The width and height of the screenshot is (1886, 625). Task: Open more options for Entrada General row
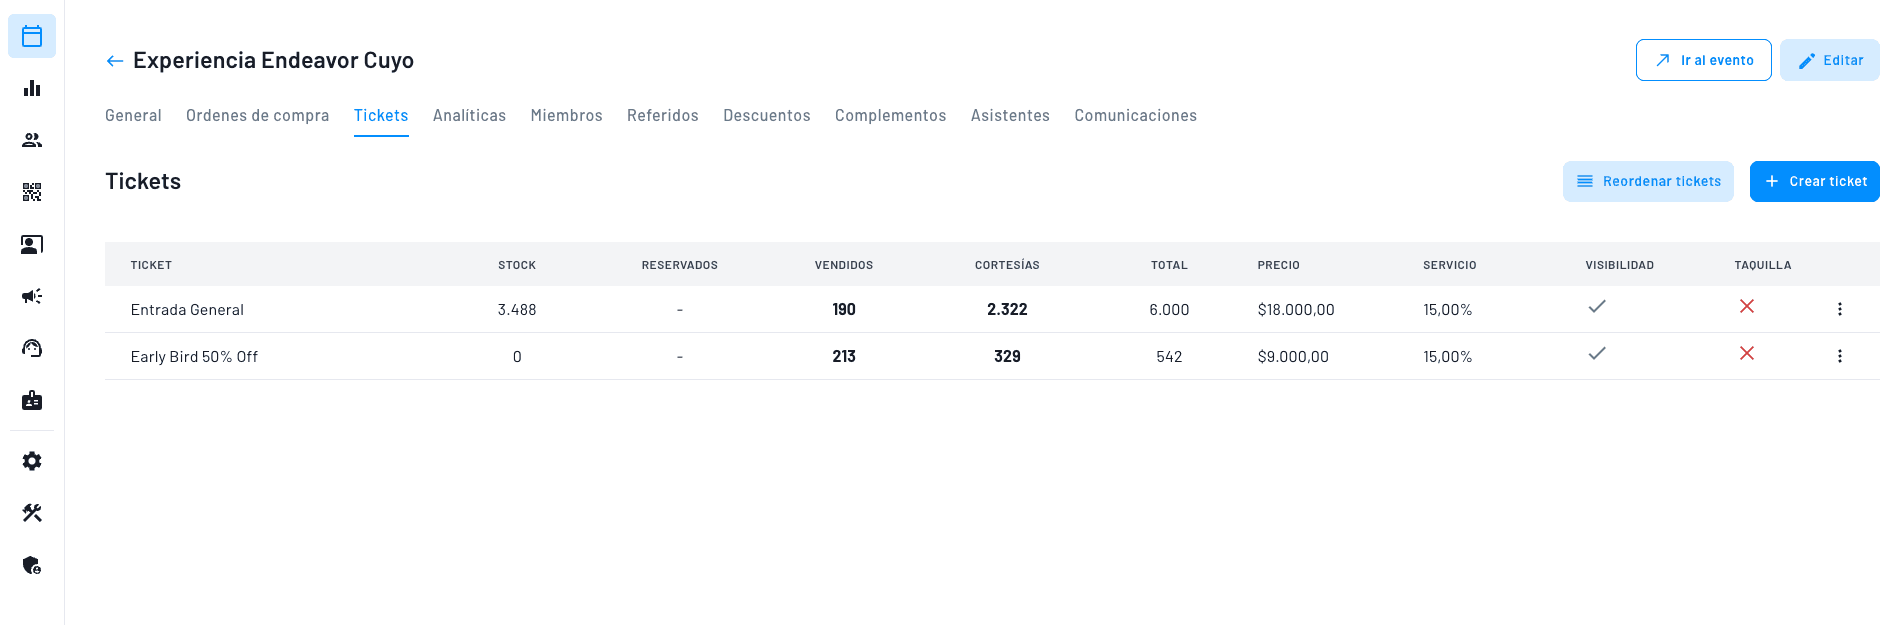coord(1839,309)
